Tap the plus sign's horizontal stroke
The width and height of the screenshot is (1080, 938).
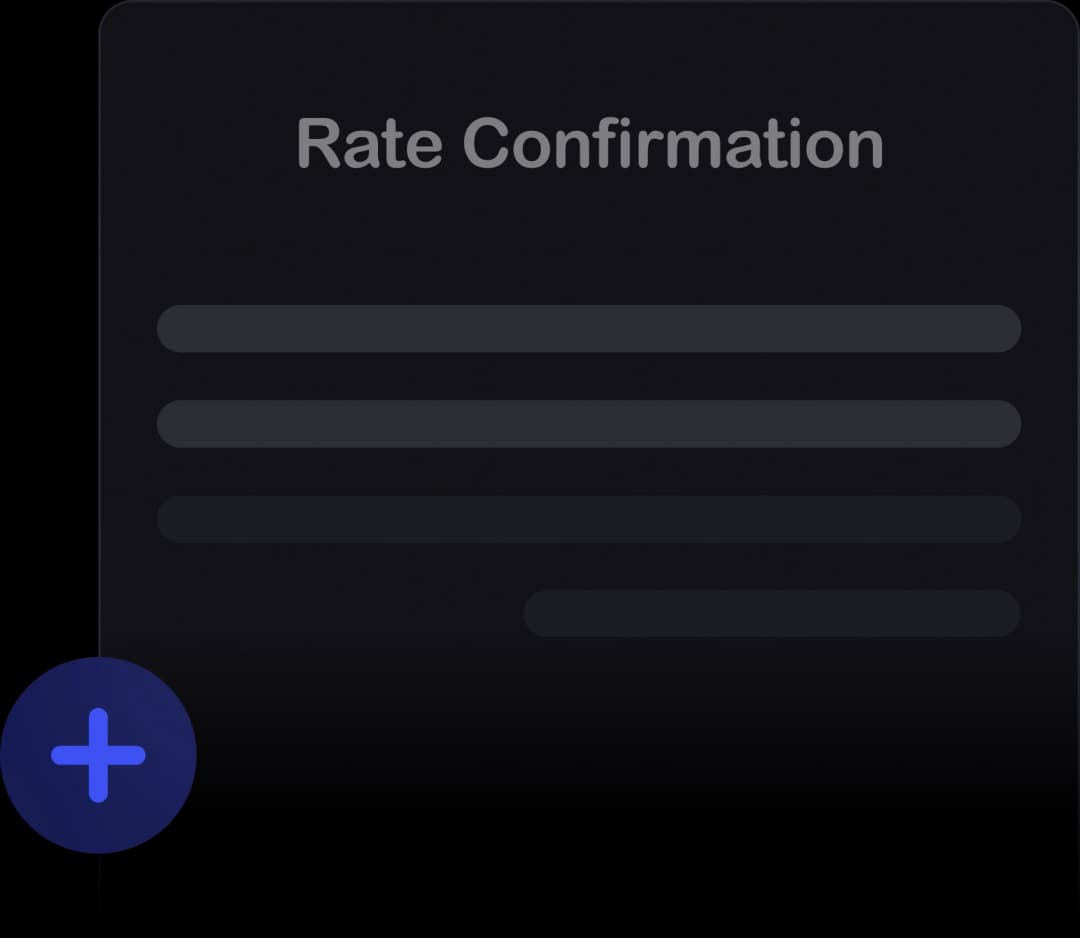(x=98, y=755)
